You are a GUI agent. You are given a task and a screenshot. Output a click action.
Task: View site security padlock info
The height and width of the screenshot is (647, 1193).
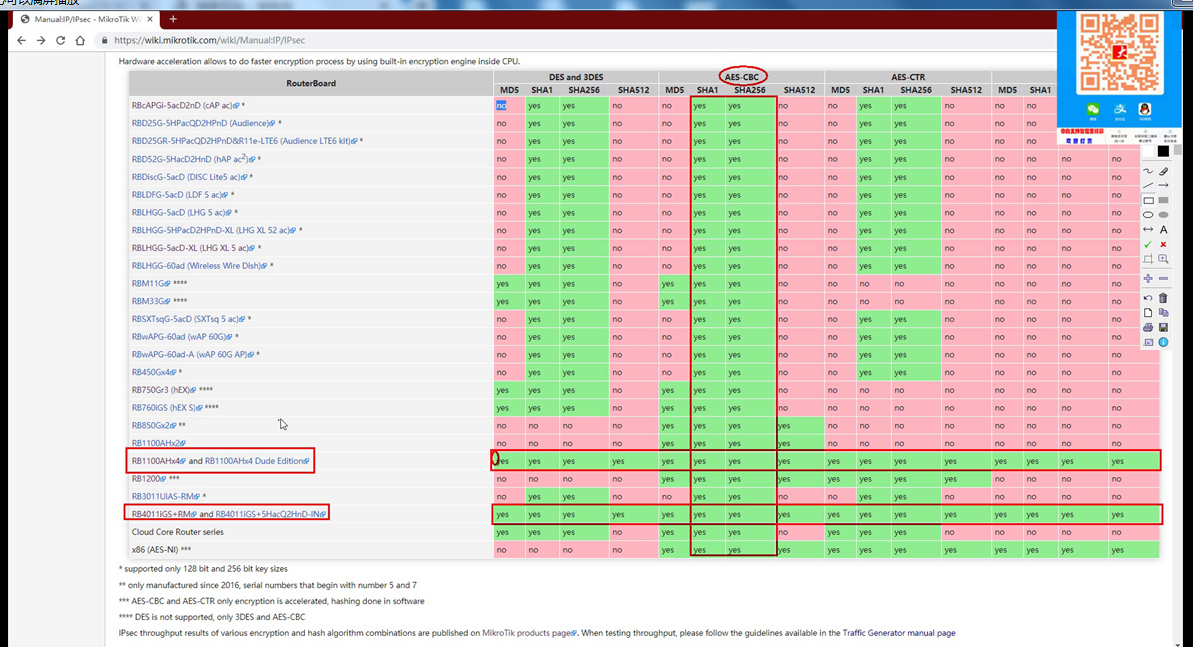104,40
